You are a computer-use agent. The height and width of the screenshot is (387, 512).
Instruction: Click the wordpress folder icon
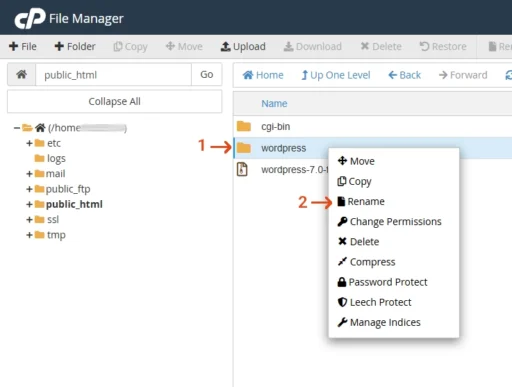pyautogui.click(x=244, y=148)
